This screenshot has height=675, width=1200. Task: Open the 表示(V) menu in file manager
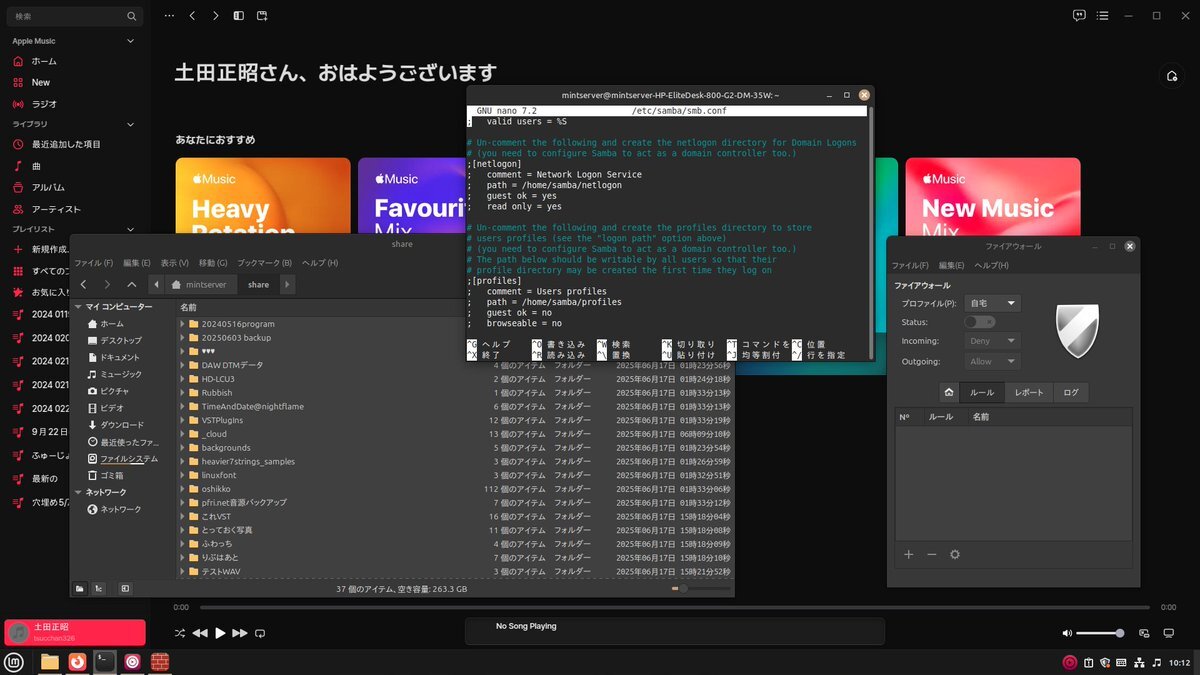175,263
